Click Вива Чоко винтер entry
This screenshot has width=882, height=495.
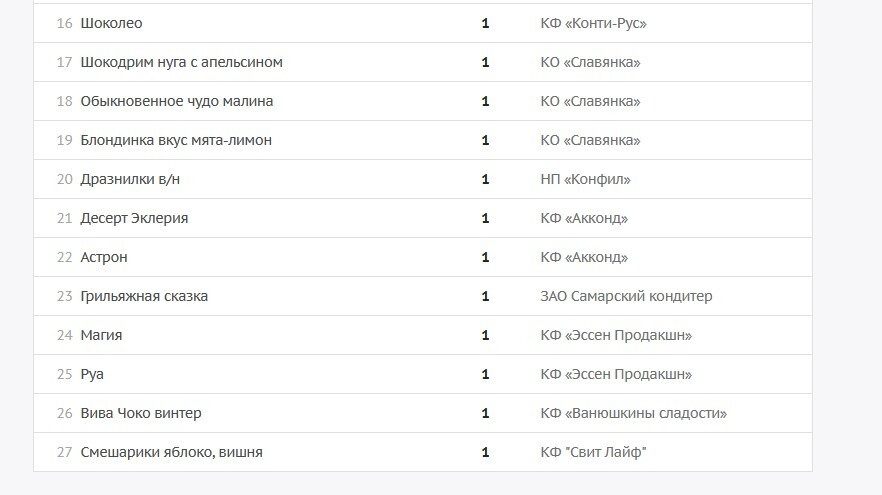pos(141,413)
